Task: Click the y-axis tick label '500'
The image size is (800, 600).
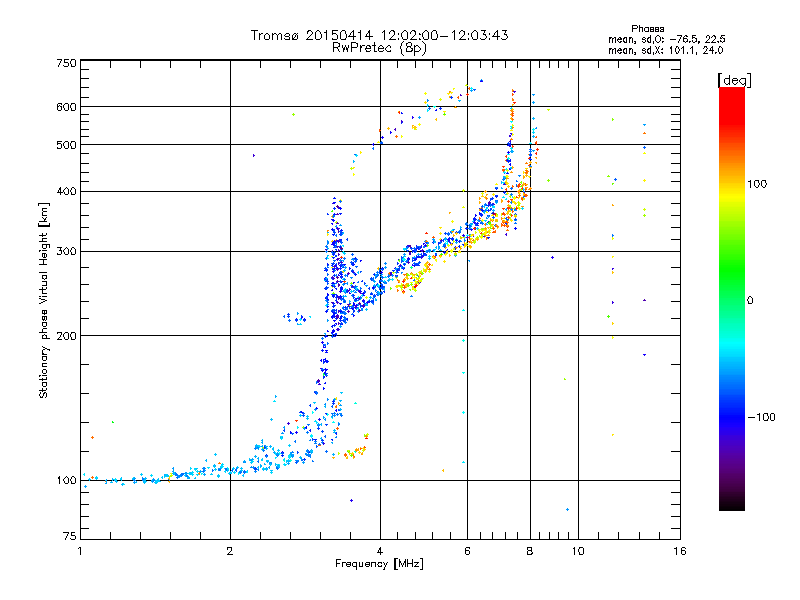Action: 66,145
